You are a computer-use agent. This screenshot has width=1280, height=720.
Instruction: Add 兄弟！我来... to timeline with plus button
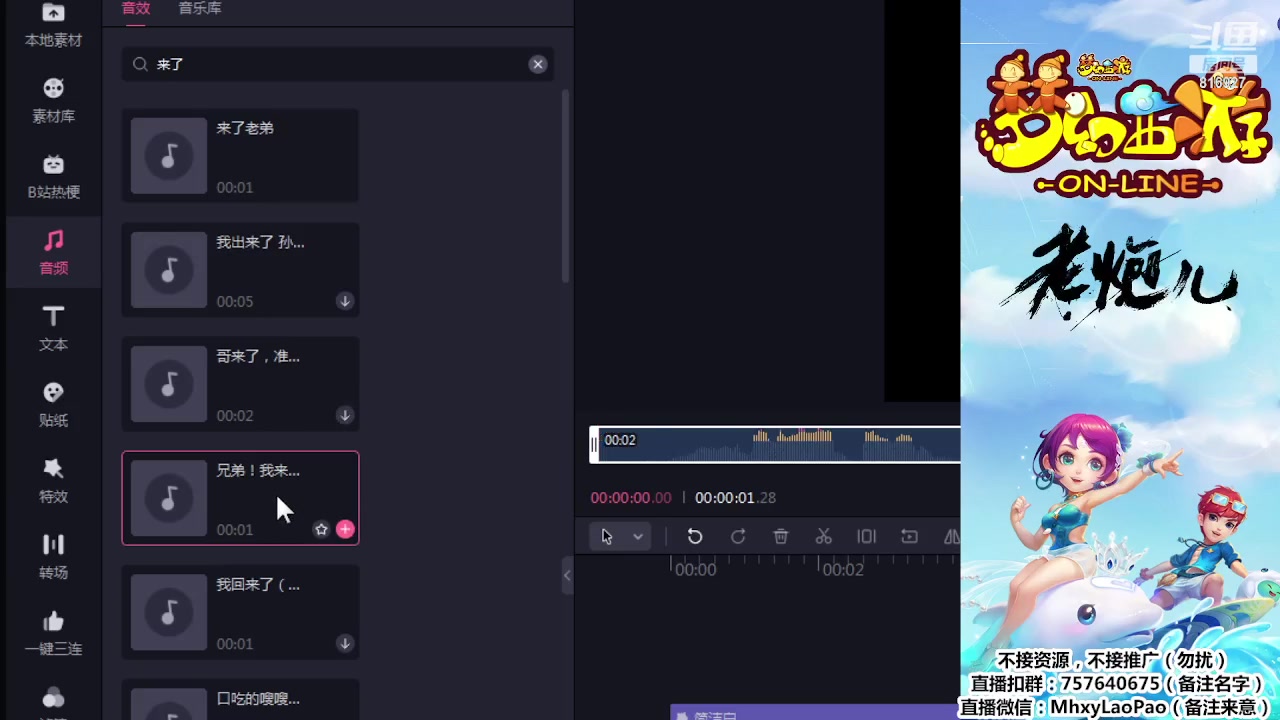(x=345, y=529)
